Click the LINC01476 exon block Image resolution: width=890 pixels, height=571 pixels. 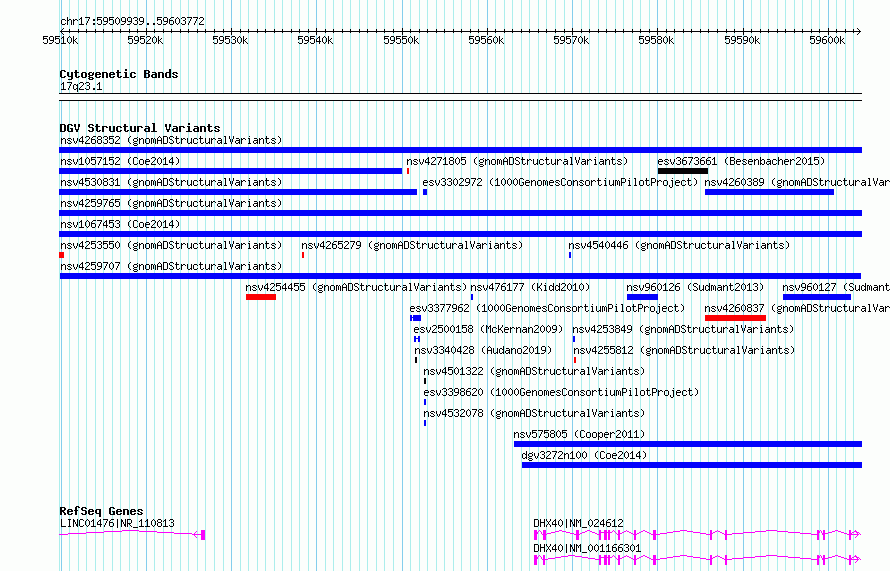tap(203, 535)
